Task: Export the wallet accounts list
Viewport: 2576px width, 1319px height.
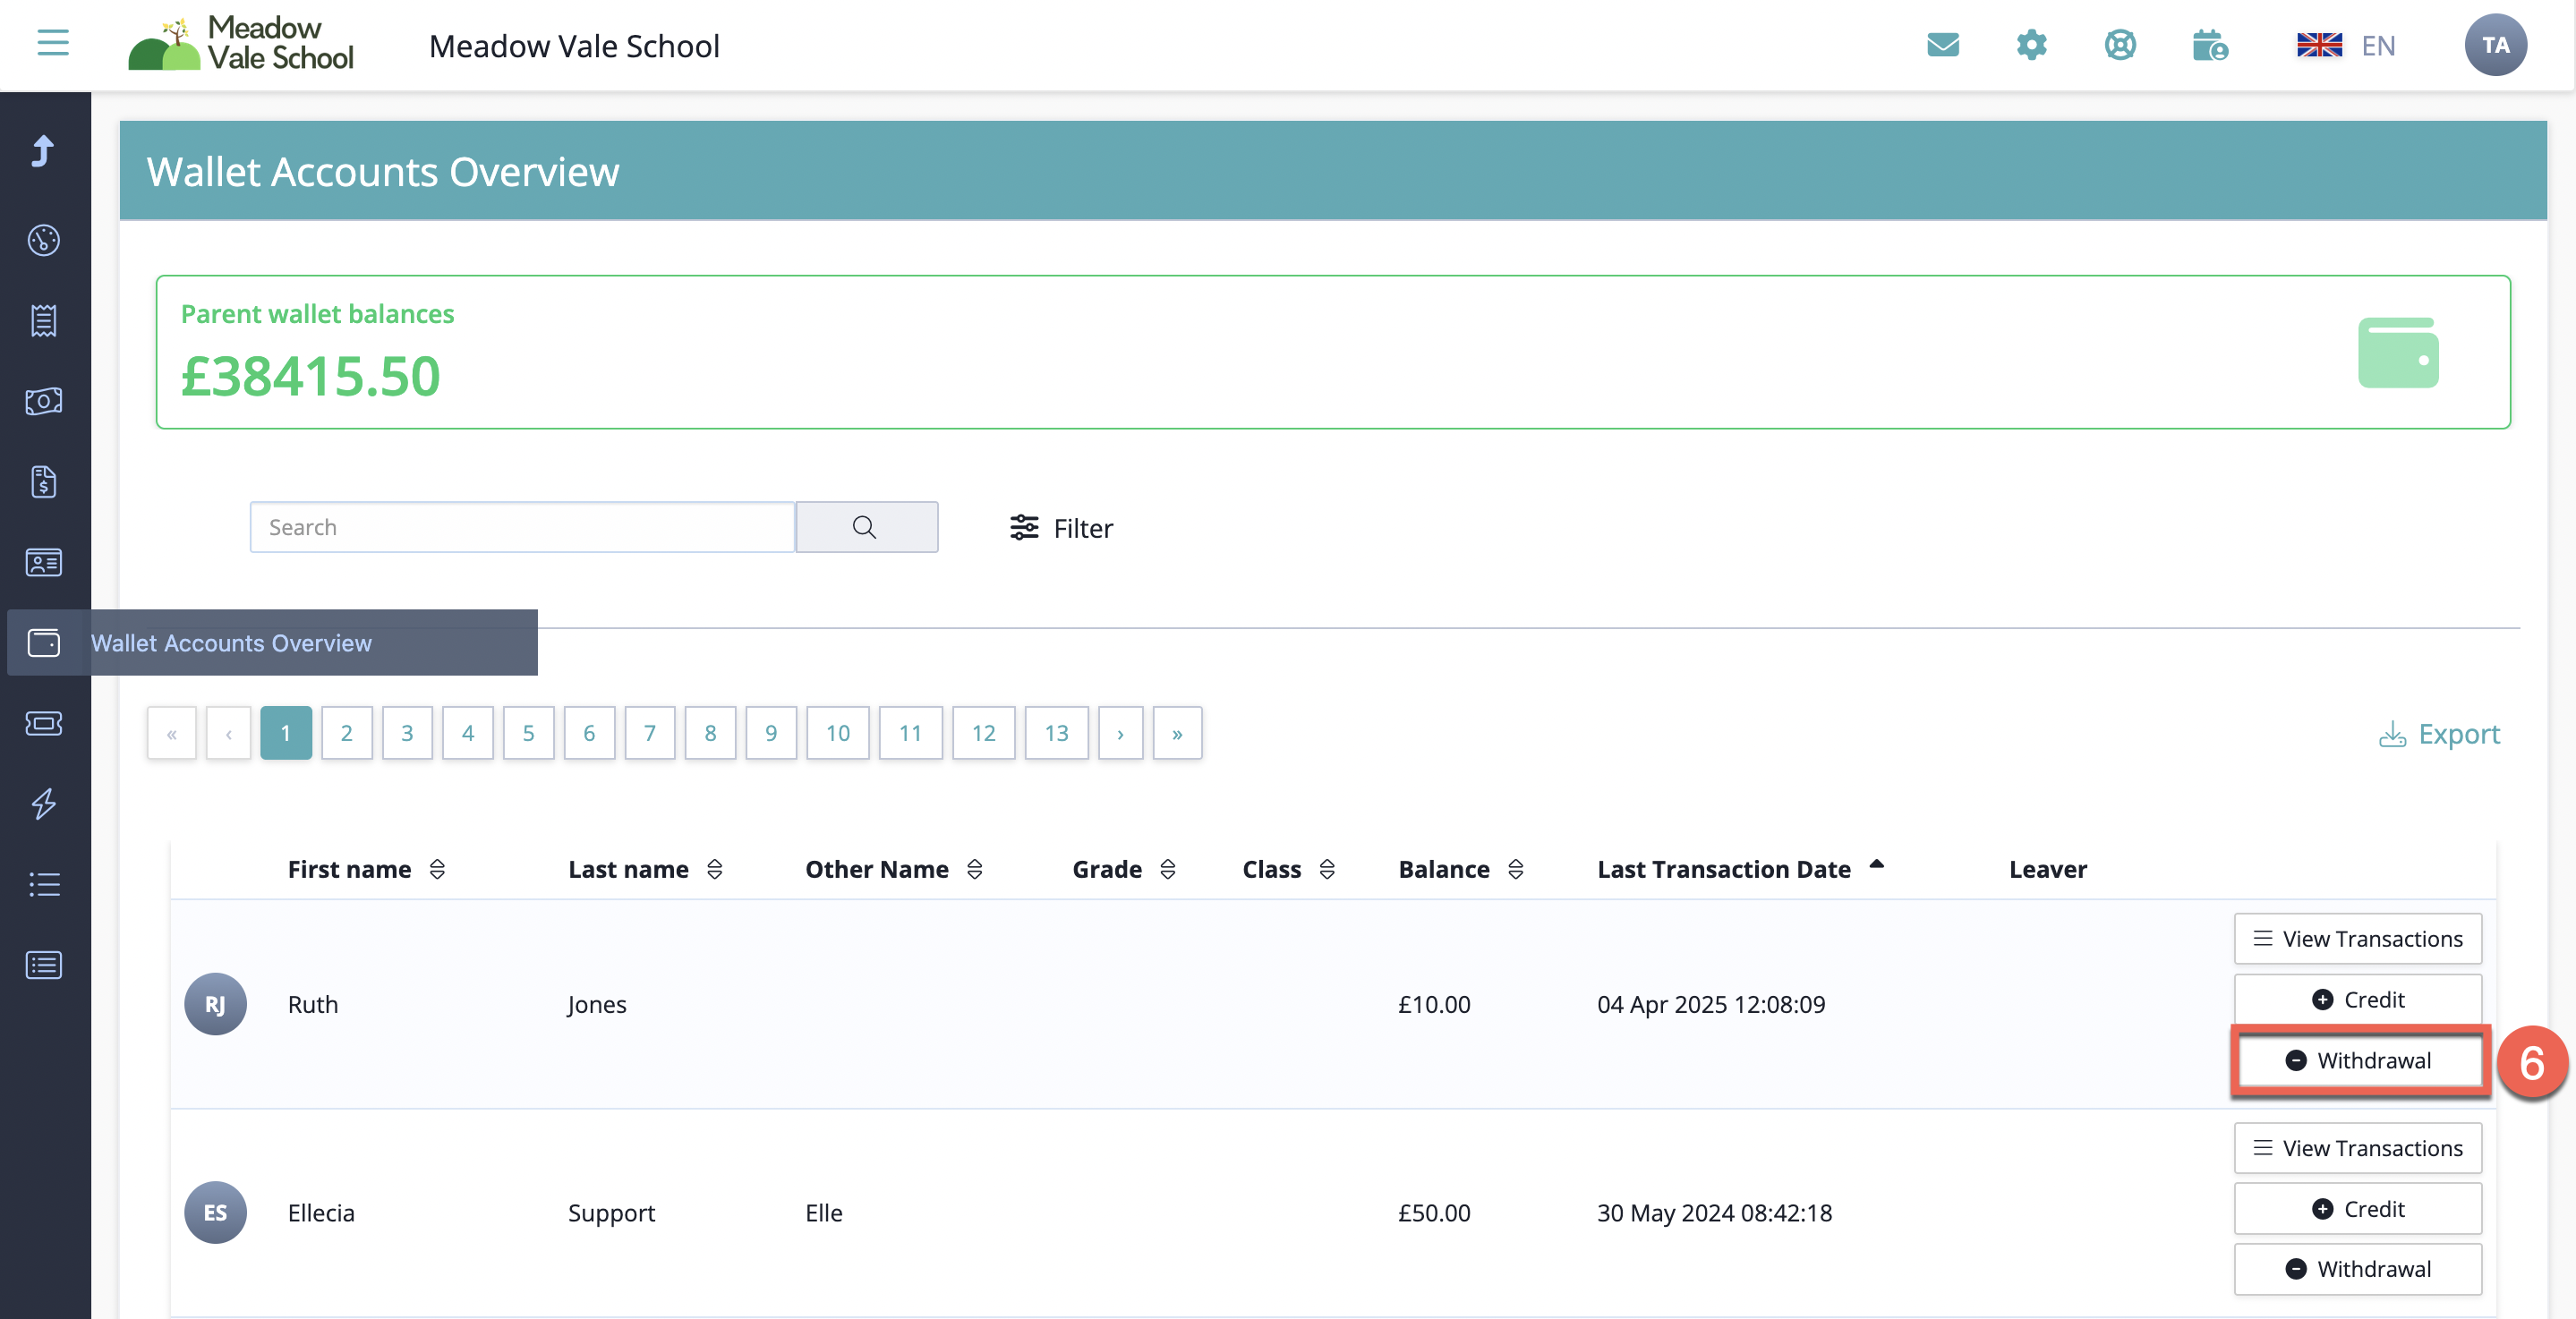Action: (2438, 734)
